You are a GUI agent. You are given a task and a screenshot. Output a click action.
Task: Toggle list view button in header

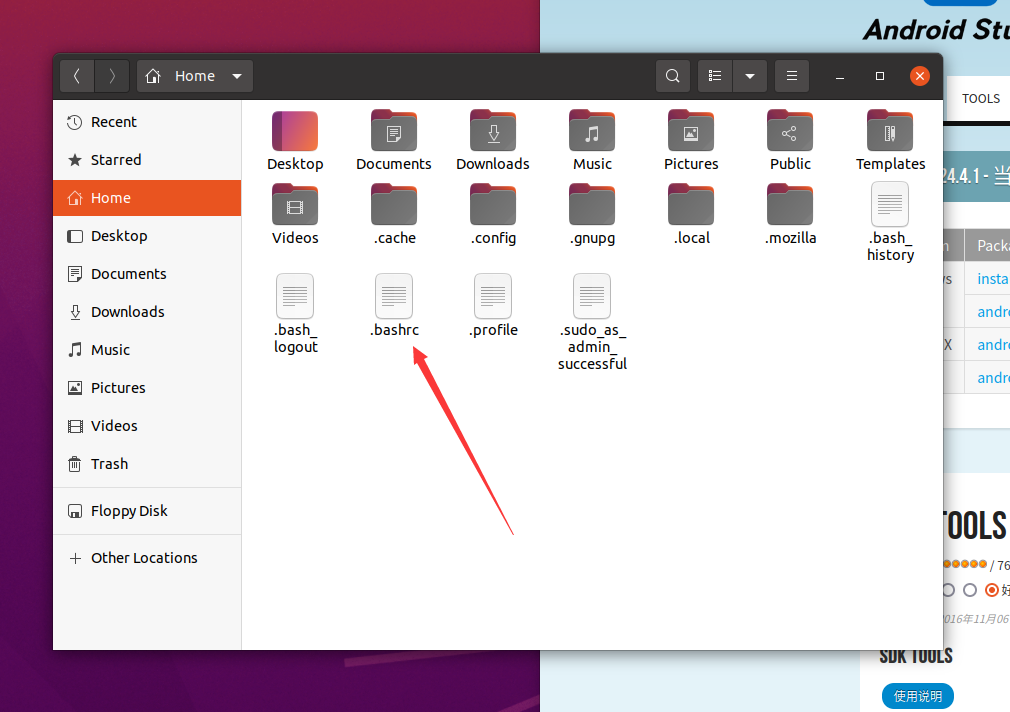pyautogui.click(x=715, y=76)
